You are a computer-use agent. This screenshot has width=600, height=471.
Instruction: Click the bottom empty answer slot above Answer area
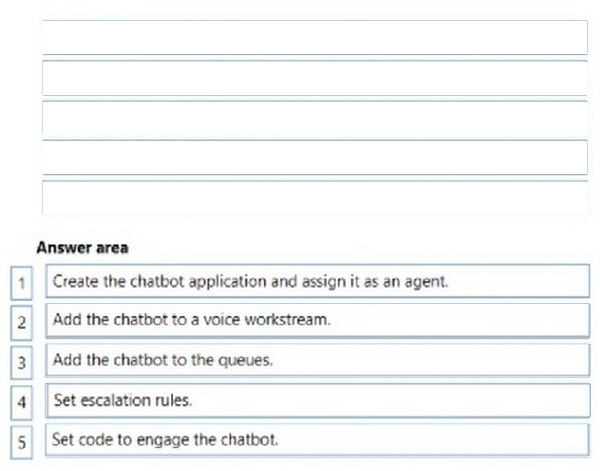pyautogui.click(x=315, y=198)
